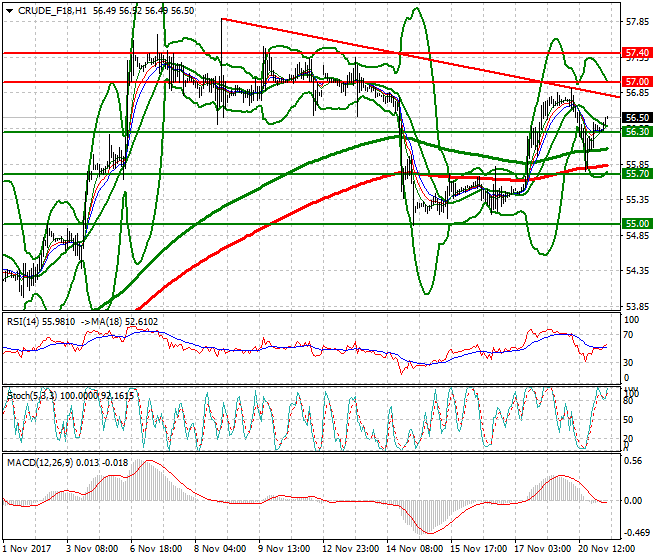Click the 1 Nov 2017 date label

pyautogui.click(x=29, y=549)
